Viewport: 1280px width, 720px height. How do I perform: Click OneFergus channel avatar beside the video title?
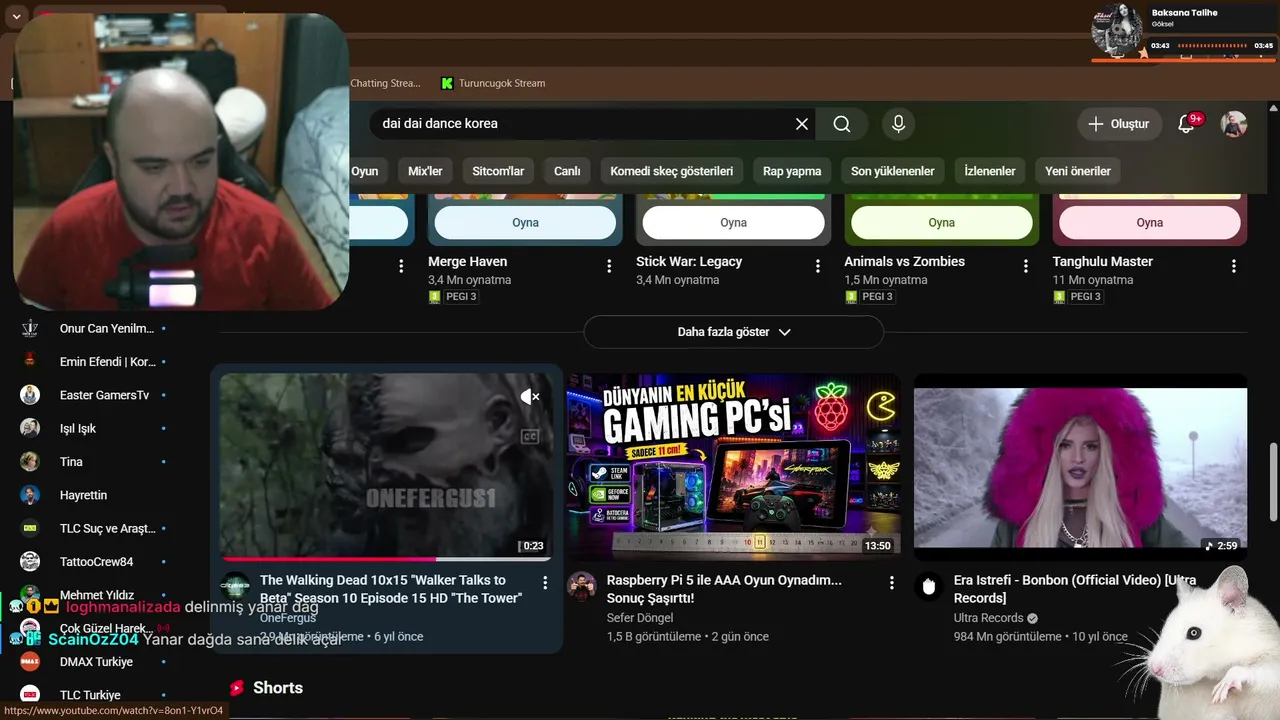(235, 586)
